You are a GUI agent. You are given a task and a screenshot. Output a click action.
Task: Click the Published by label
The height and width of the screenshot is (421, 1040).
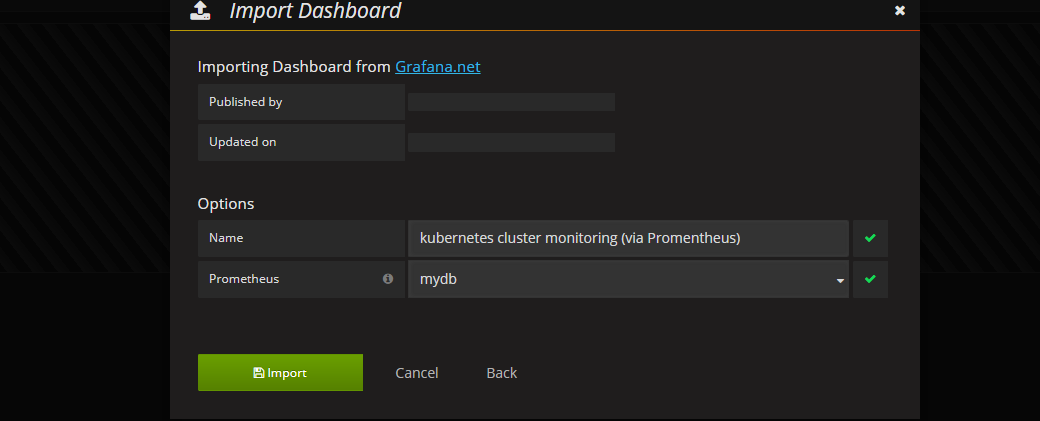[x=237, y=102]
